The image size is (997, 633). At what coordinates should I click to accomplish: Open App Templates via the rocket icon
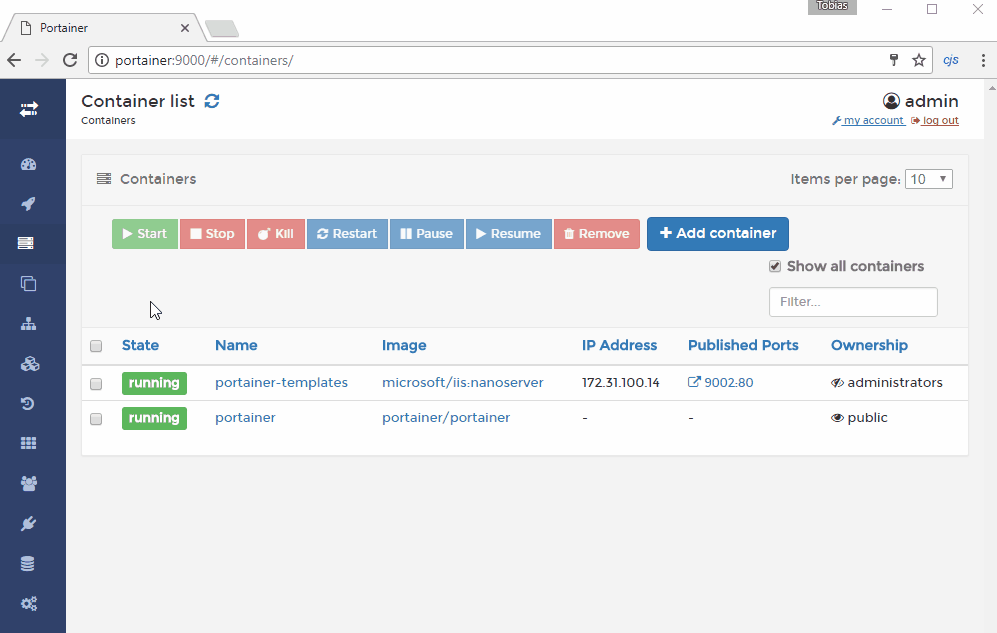(x=28, y=204)
